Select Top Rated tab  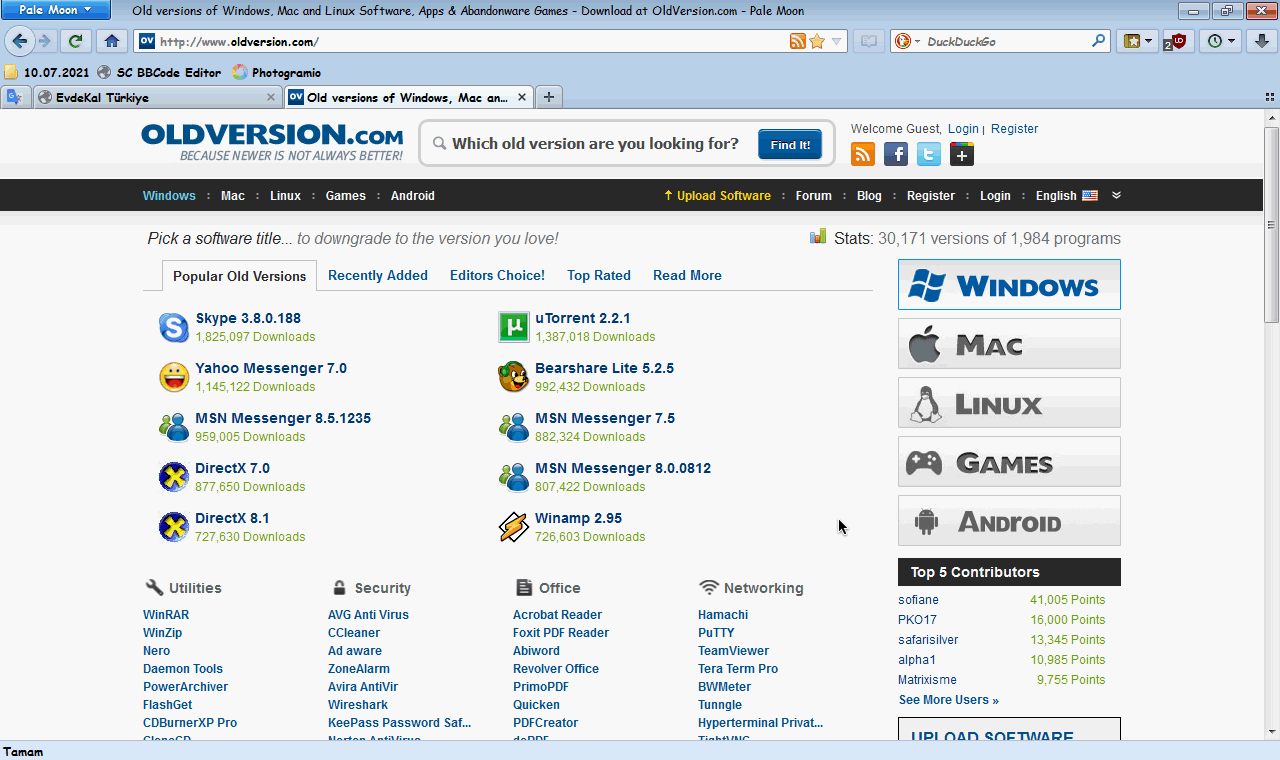tap(599, 275)
